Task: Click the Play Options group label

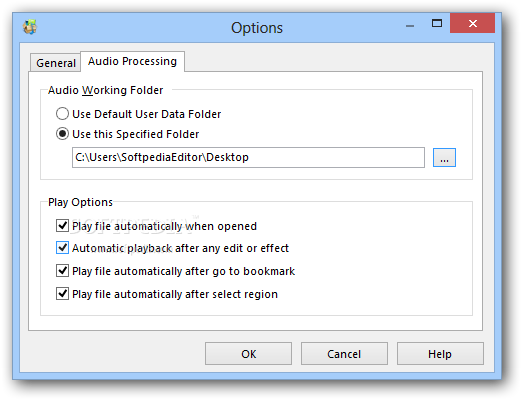Action: point(80,202)
